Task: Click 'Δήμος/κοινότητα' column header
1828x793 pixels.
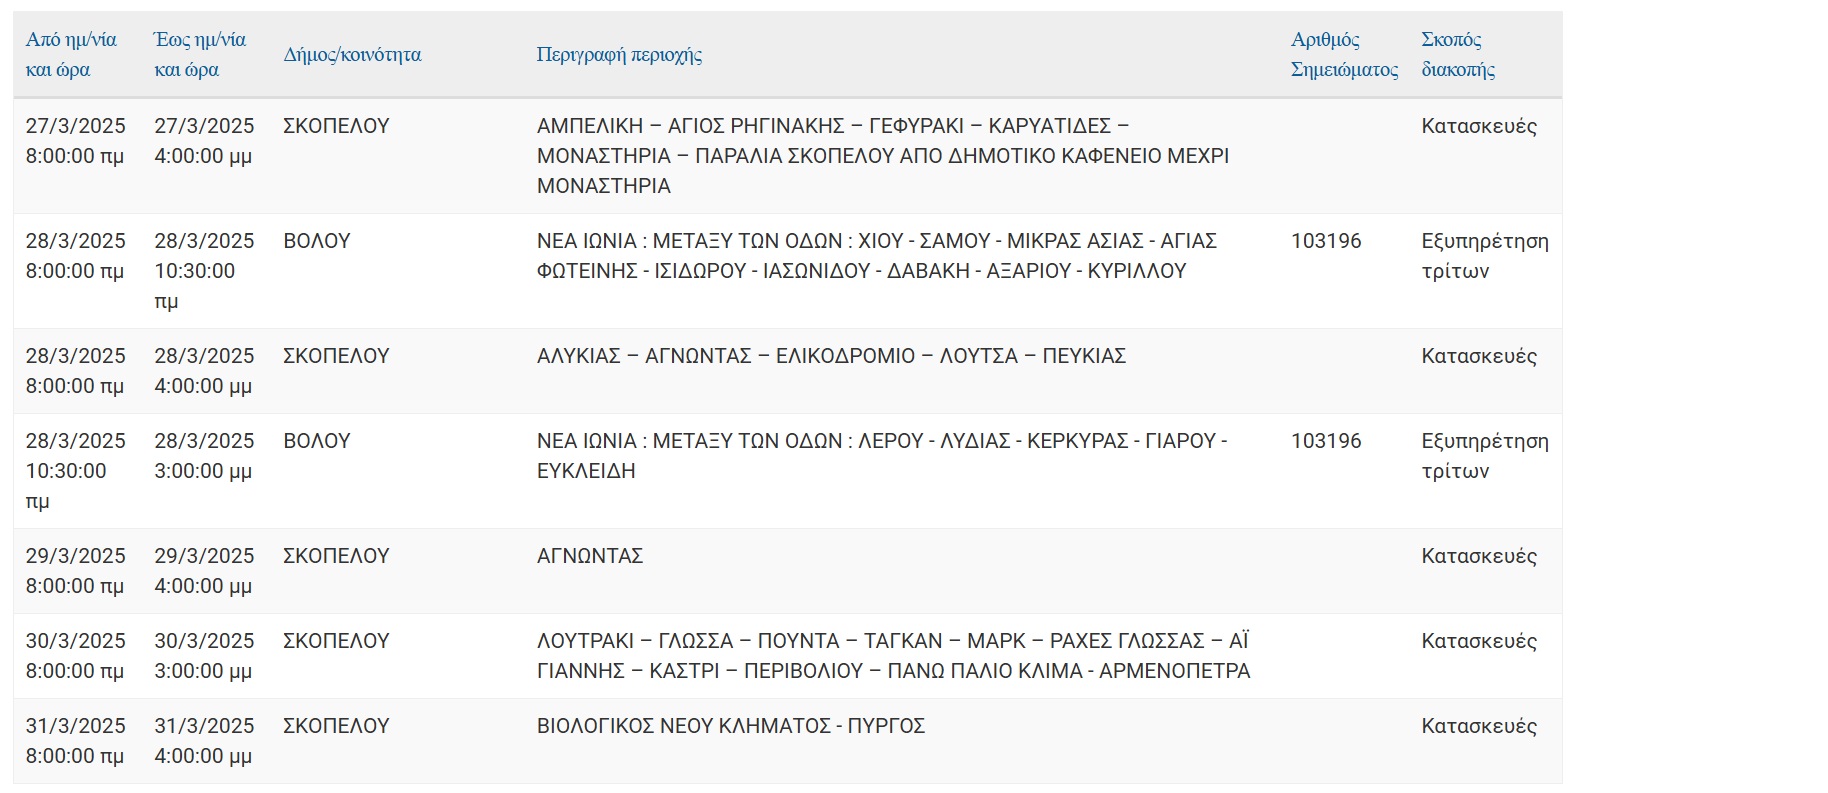Action: click(352, 54)
